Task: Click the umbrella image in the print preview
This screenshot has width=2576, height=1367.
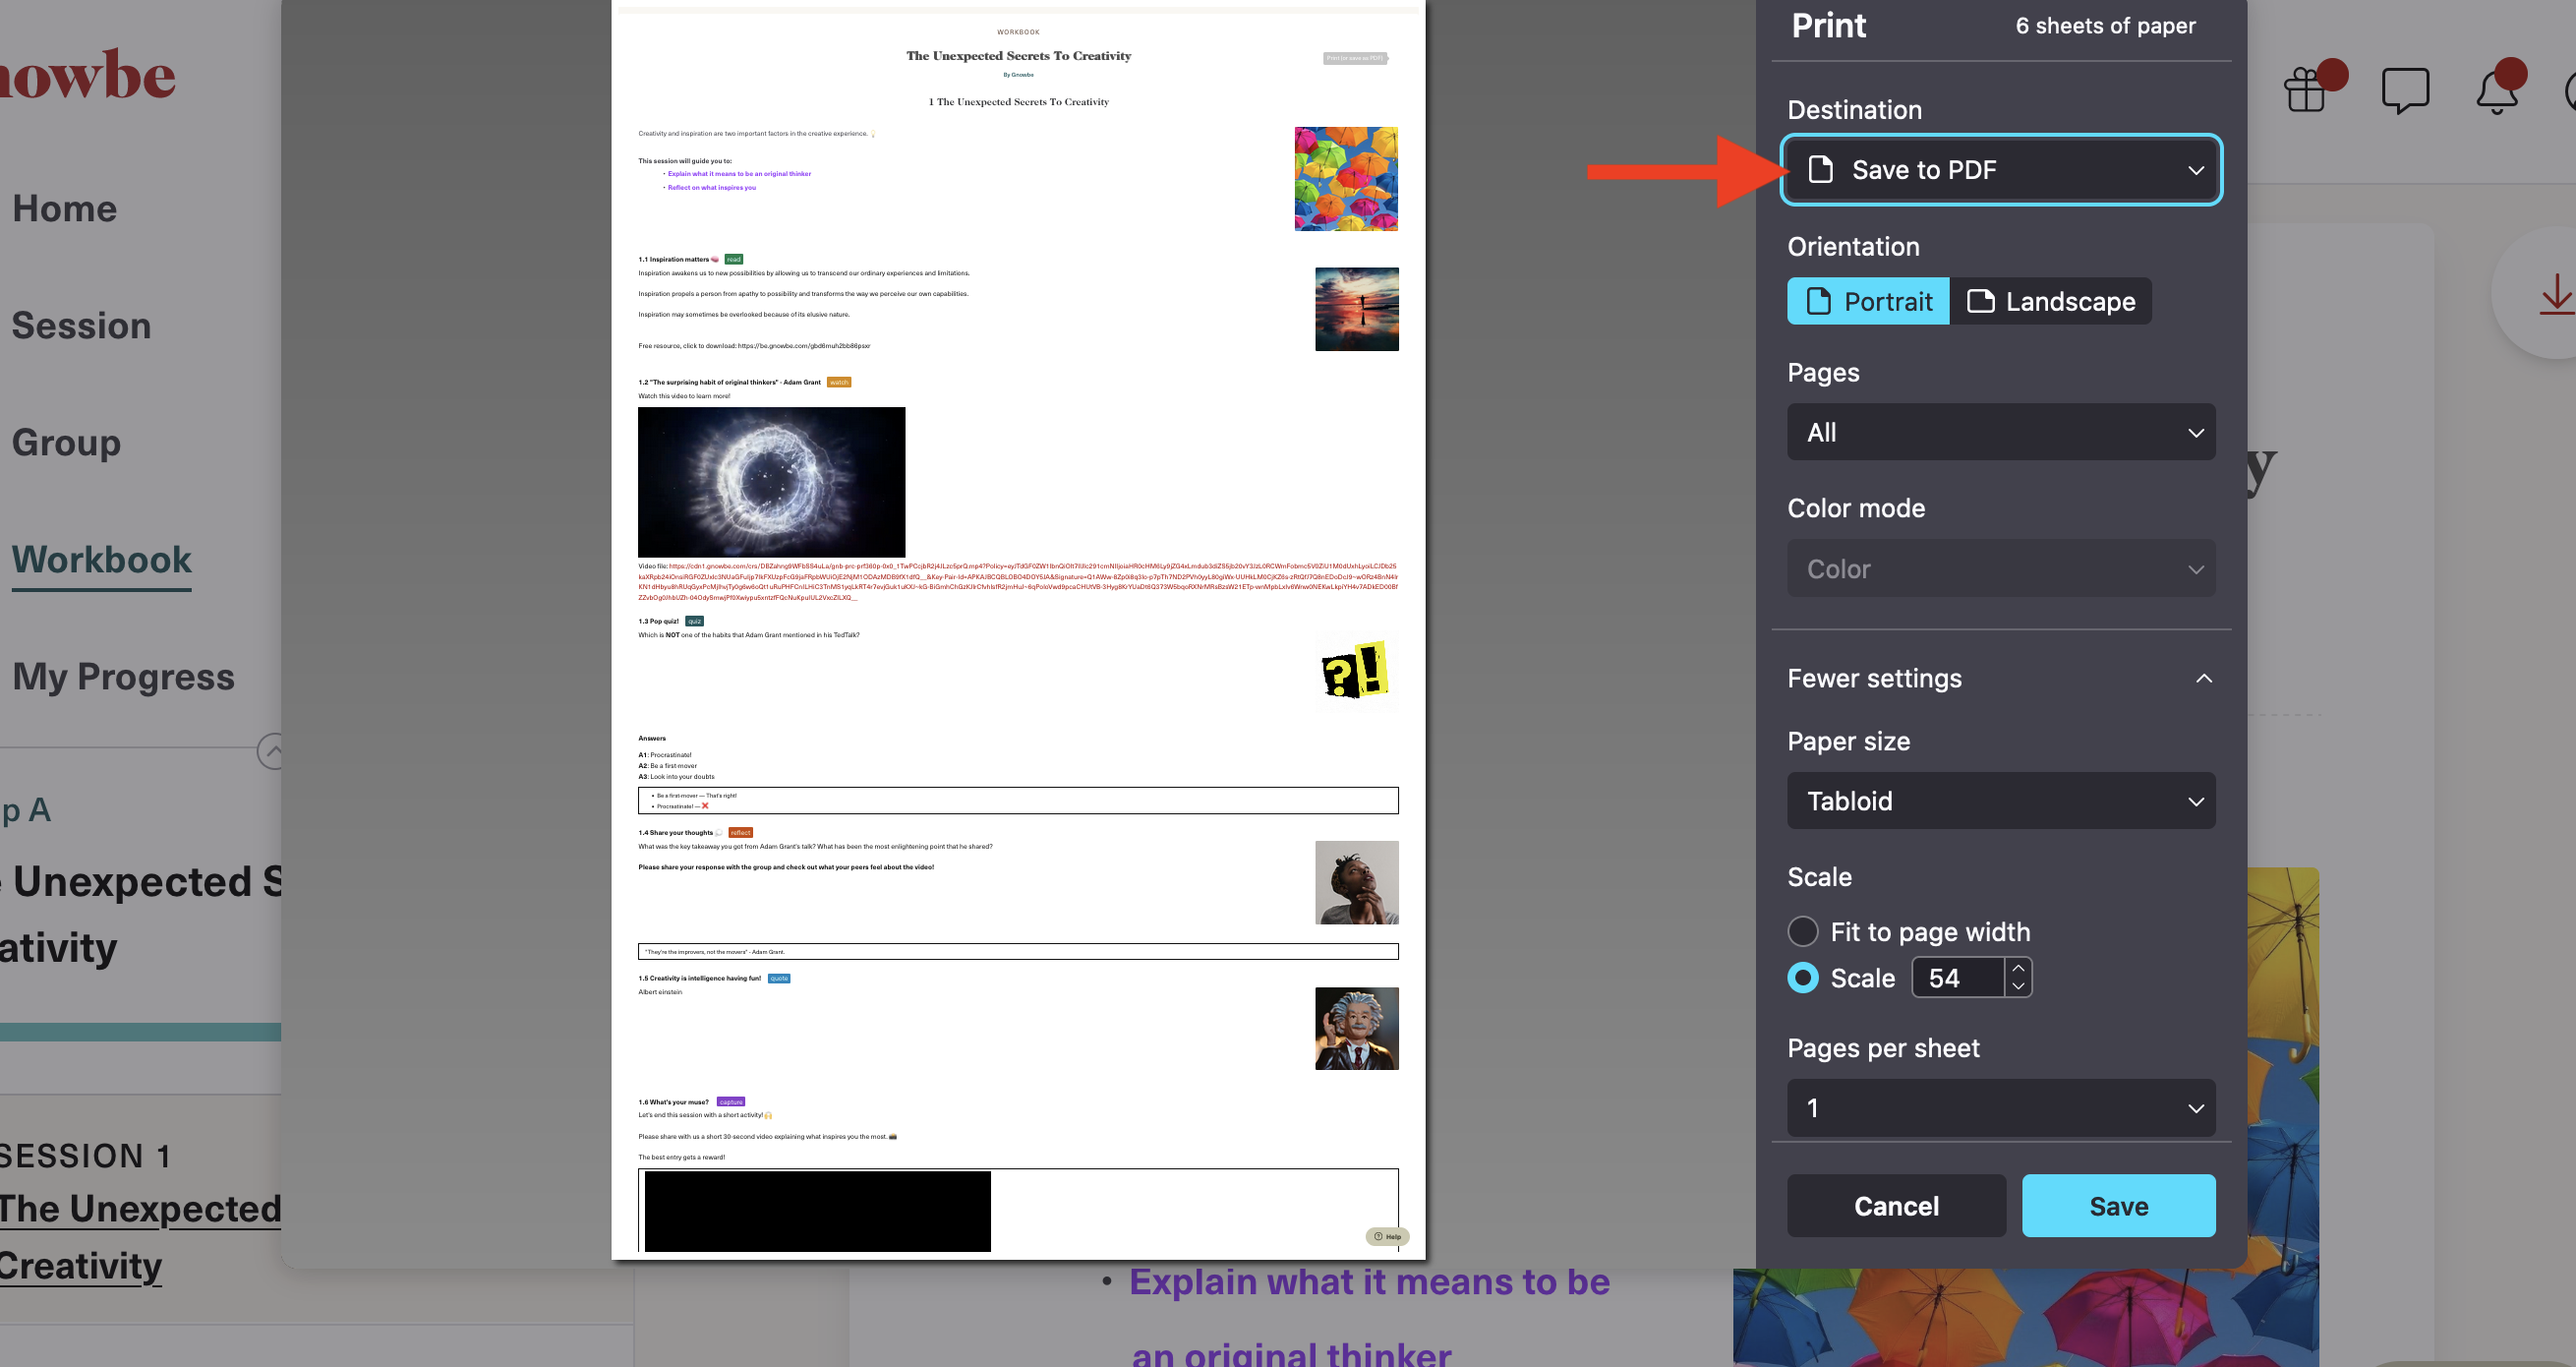Action: coord(1346,179)
